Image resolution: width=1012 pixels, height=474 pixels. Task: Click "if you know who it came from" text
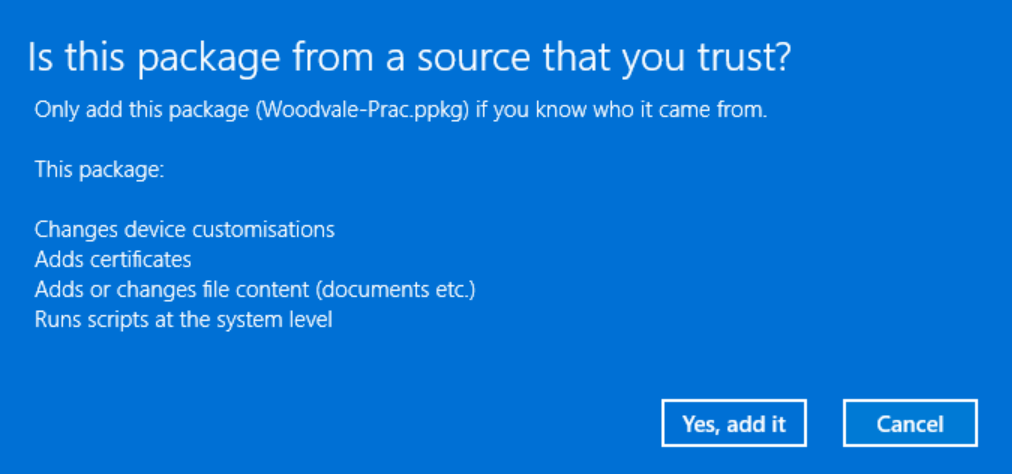[x=620, y=110]
